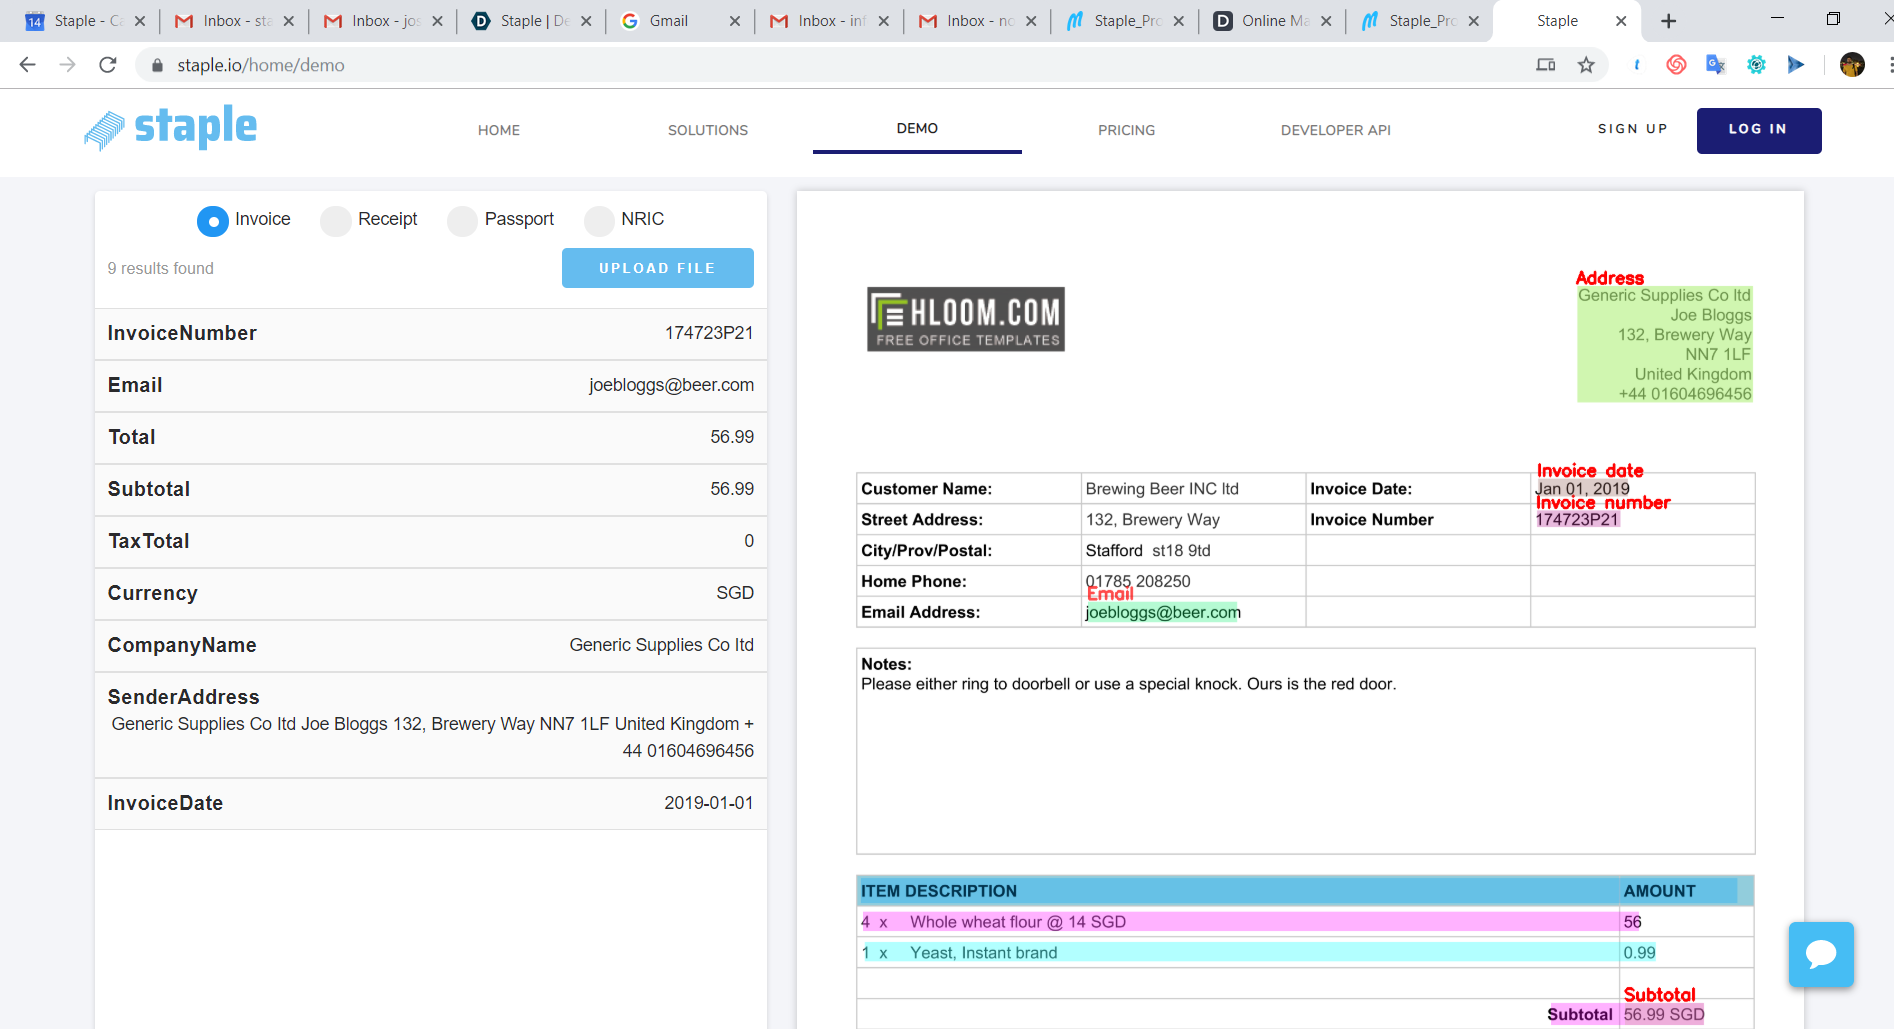Click the SenderAddress result text

click(433, 737)
